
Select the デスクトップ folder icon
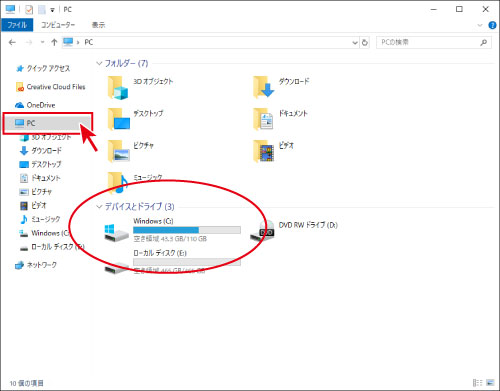119,119
